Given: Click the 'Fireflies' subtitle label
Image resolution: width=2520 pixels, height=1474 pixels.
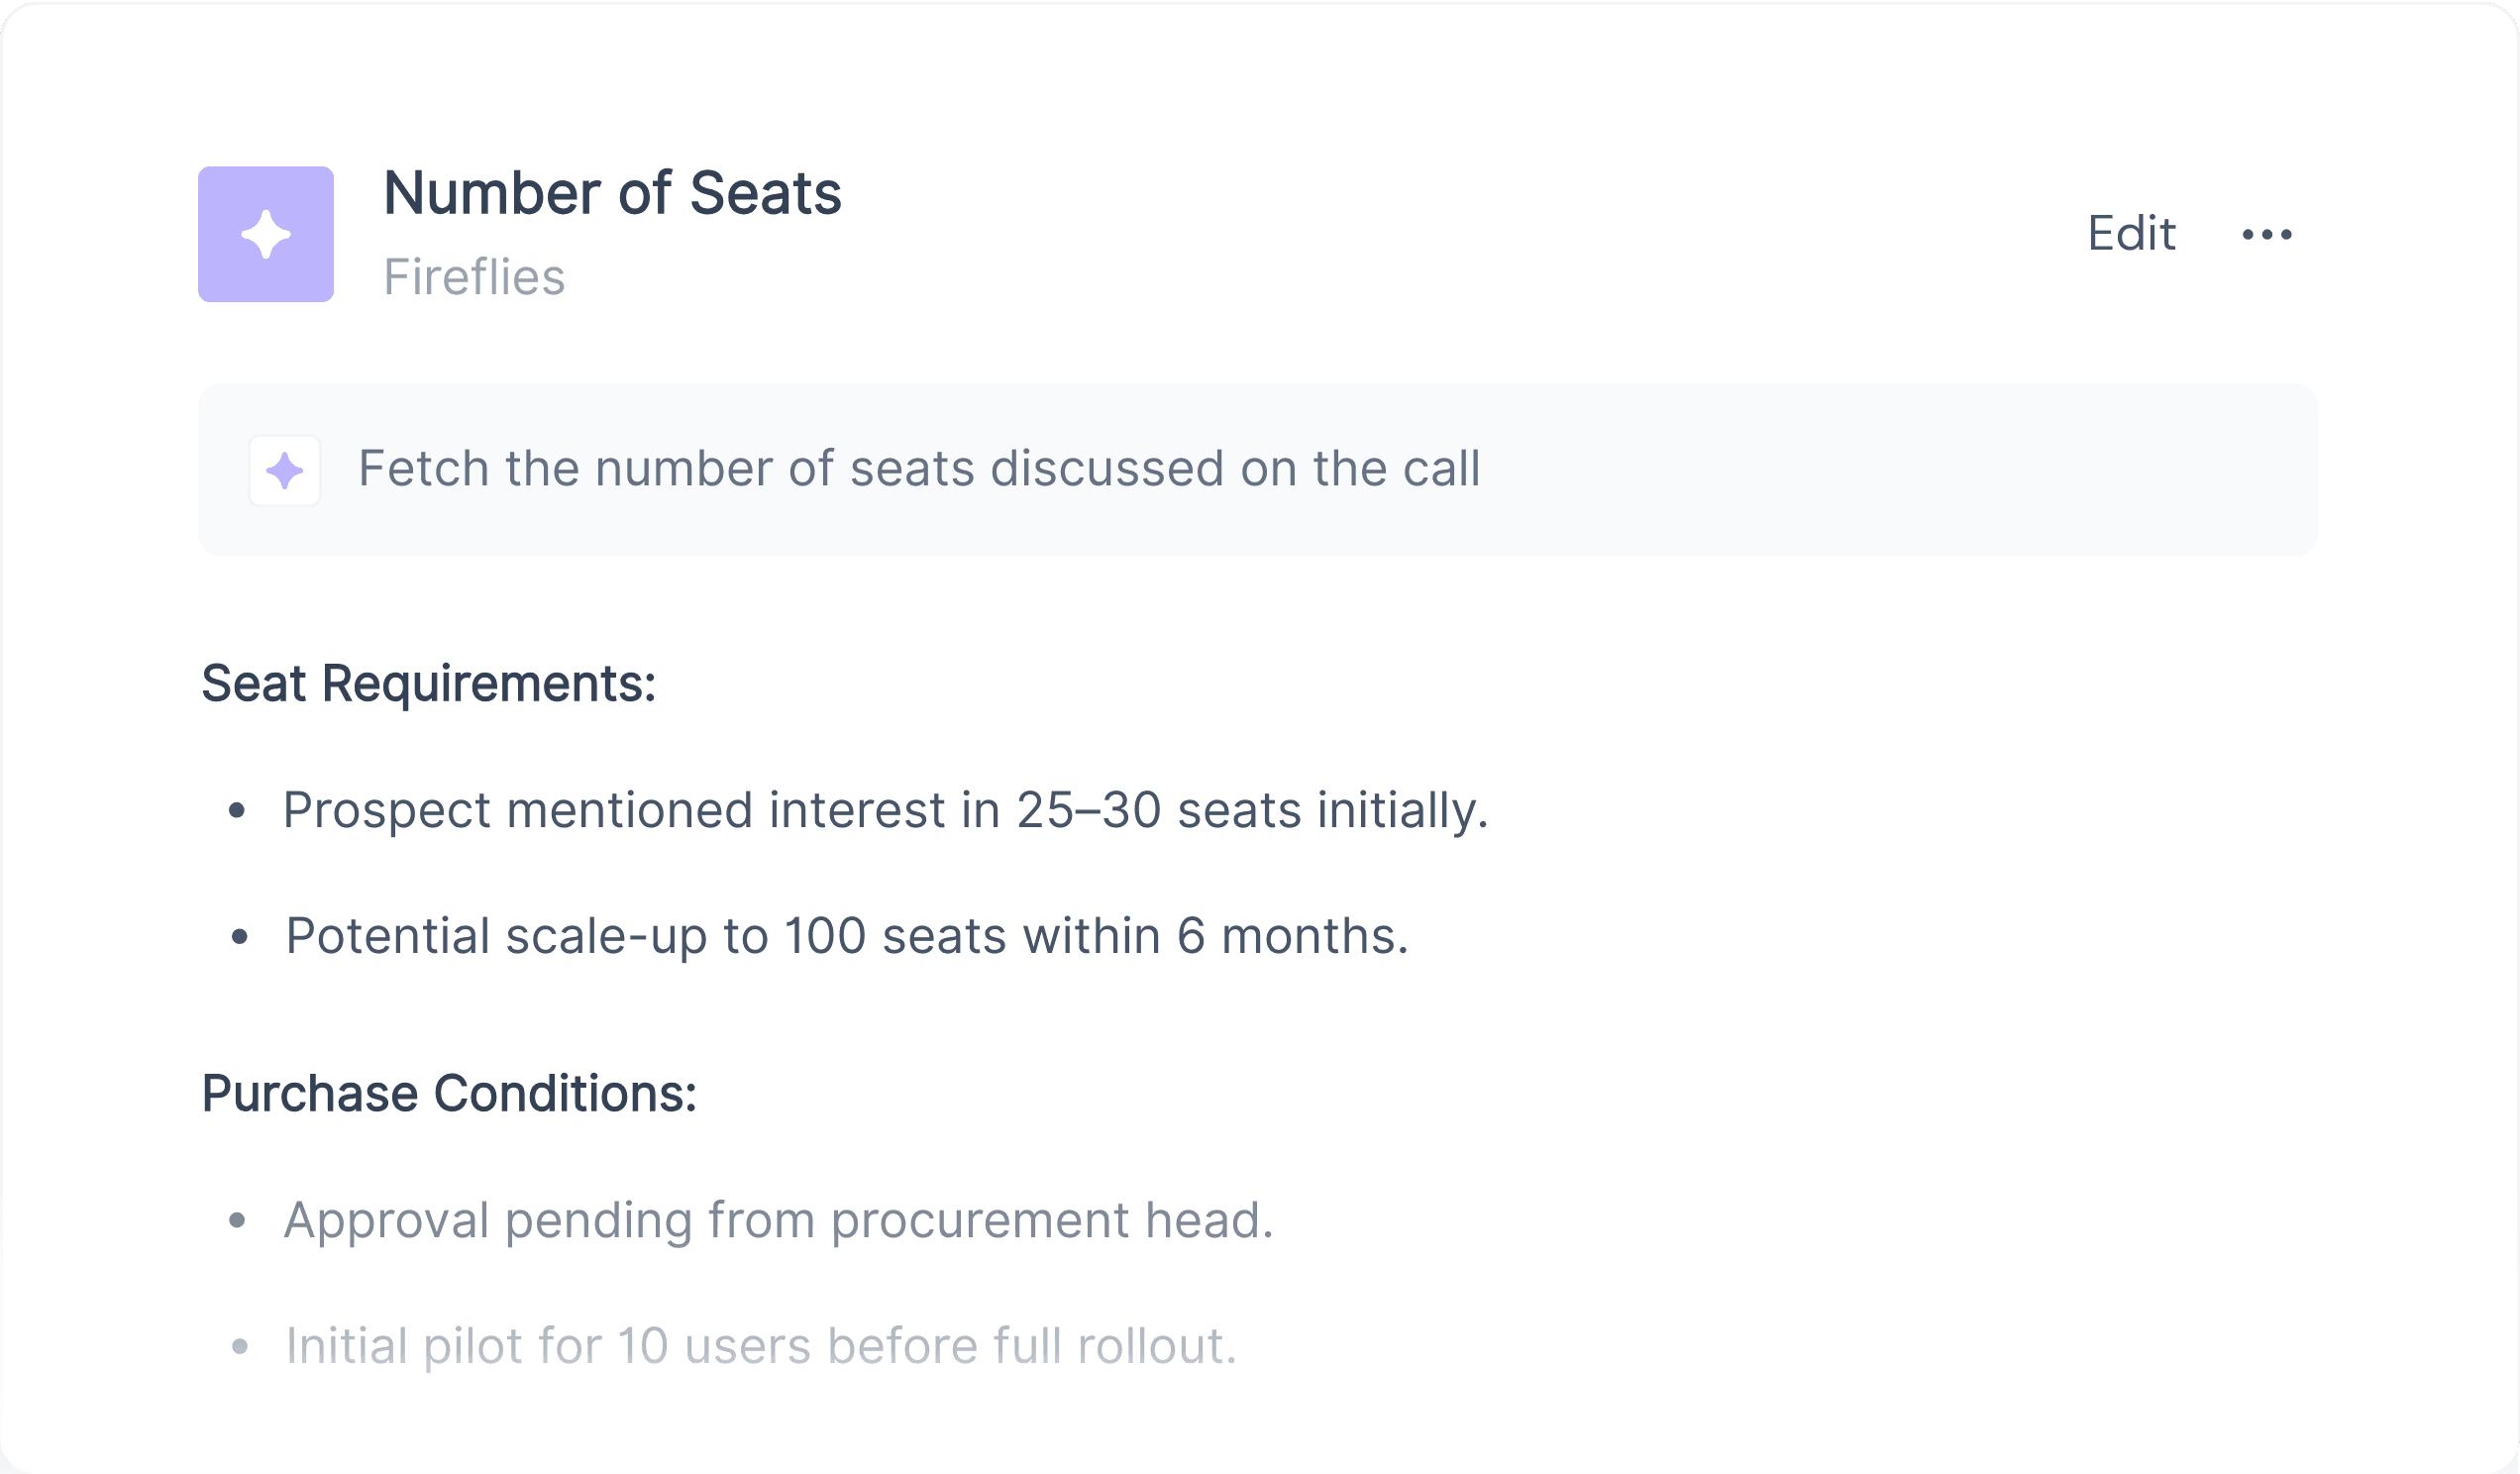Looking at the screenshot, I should coord(474,277).
